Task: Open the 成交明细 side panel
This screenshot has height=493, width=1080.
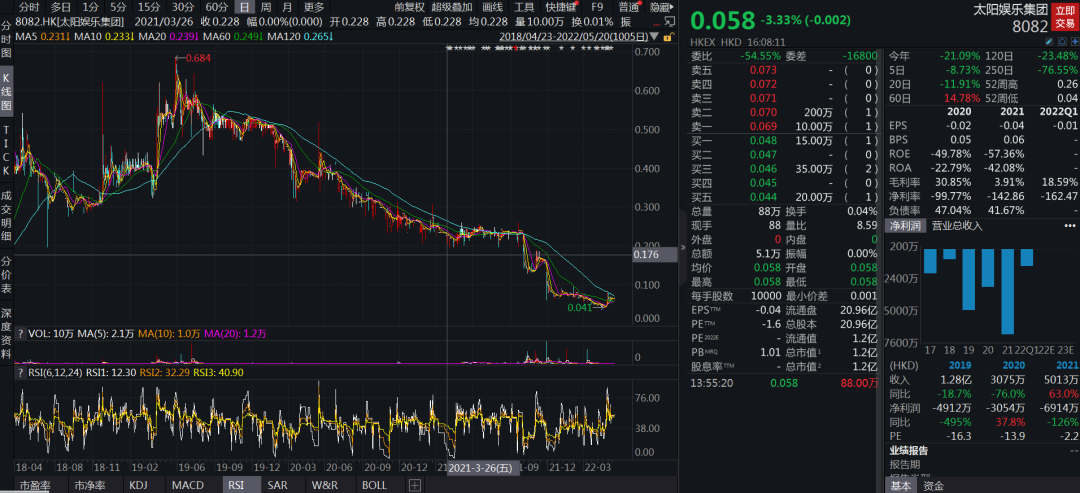Action: [x=6, y=215]
